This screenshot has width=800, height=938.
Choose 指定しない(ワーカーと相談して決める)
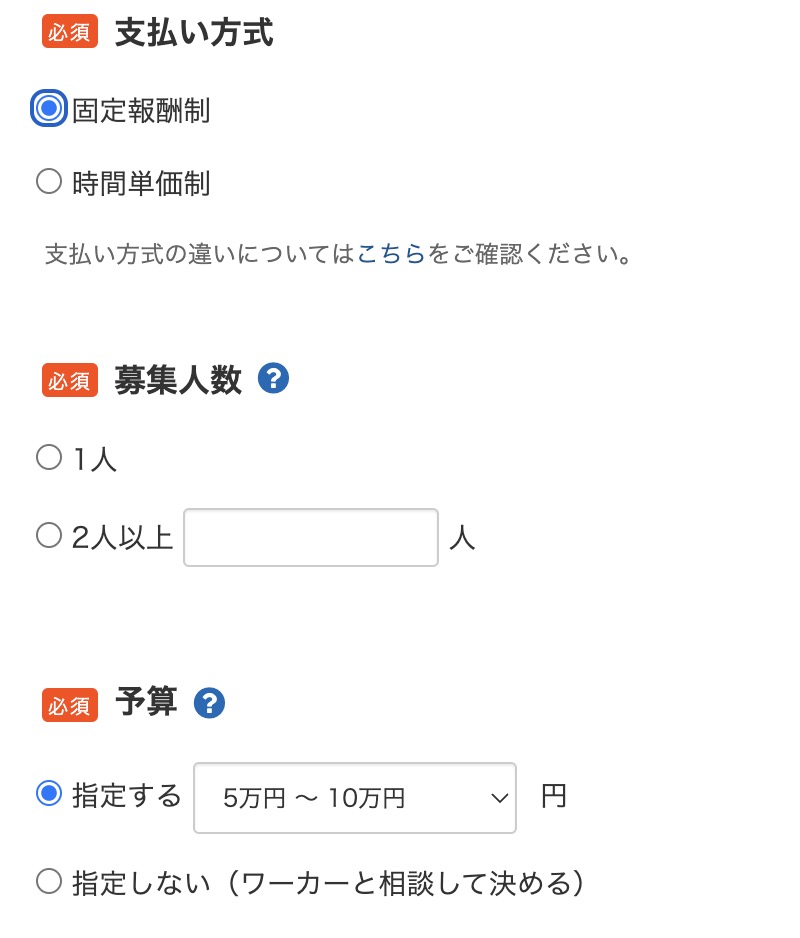pos(49,881)
